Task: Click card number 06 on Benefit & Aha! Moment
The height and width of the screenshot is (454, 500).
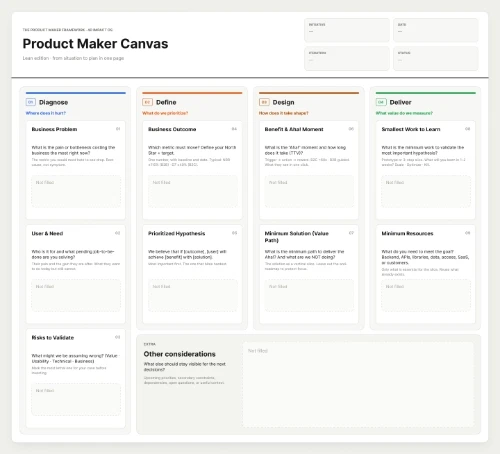Action: [x=351, y=129]
